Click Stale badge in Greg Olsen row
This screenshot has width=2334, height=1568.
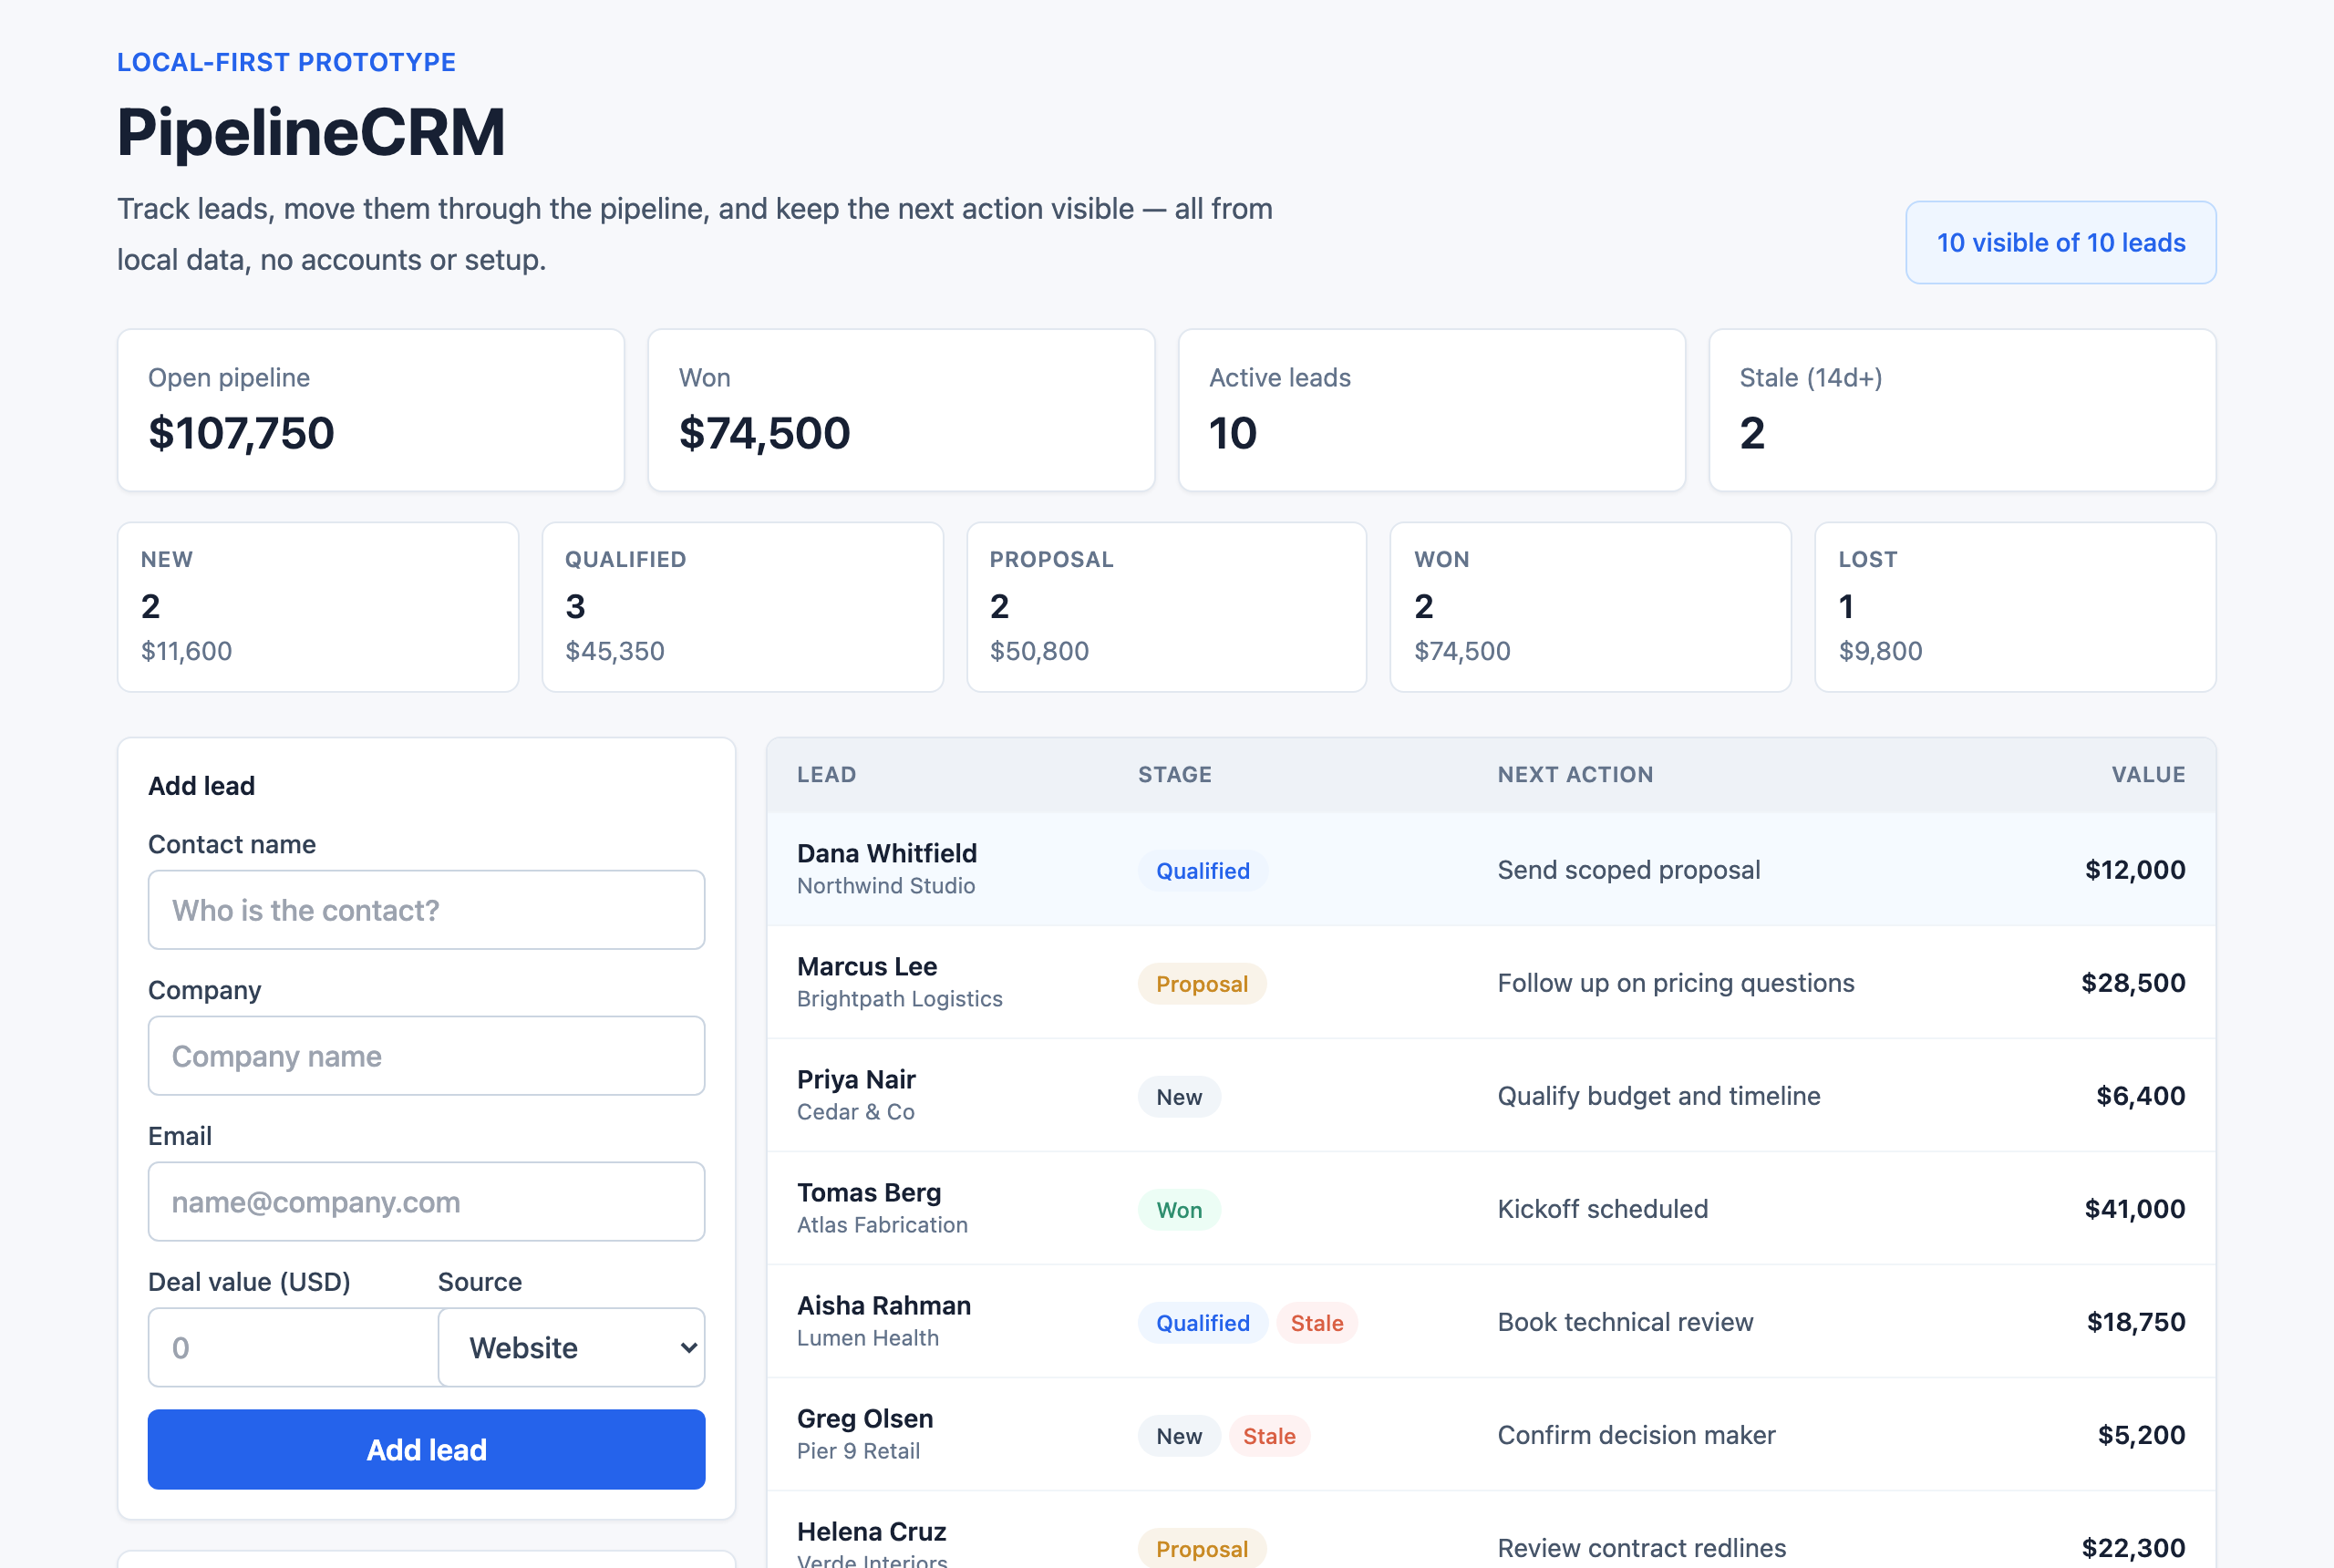point(1269,1436)
